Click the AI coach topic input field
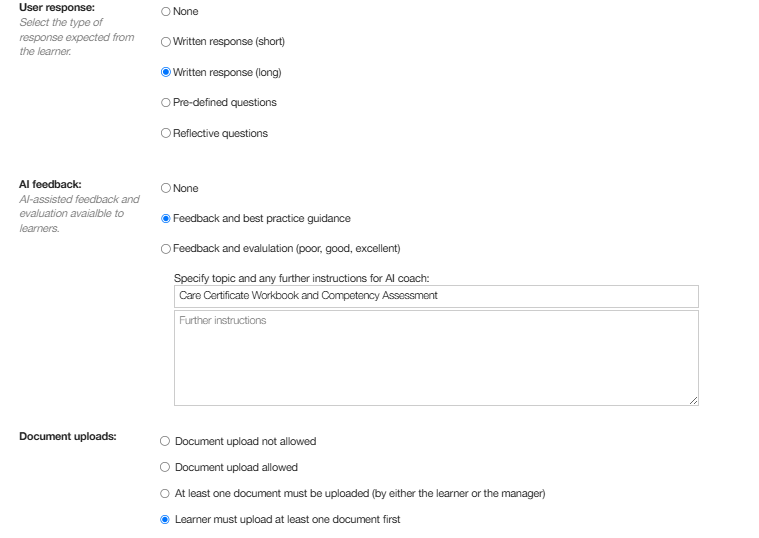 pyautogui.click(x=436, y=296)
